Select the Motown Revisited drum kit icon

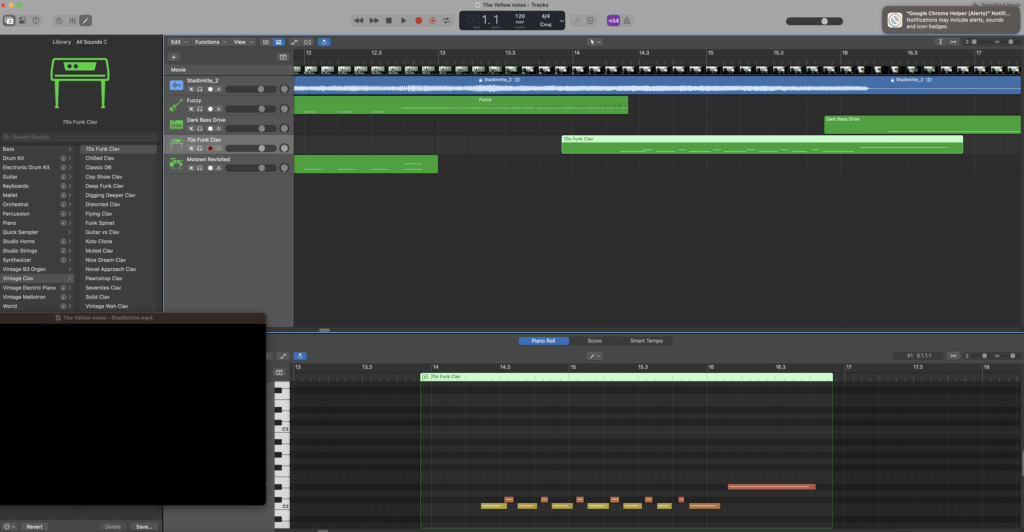[x=176, y=163]
